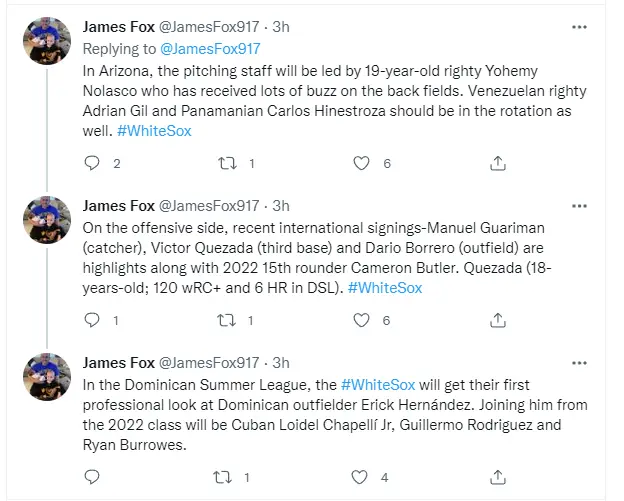Open James Fox avatar on the first tweet
The image size is (624, 501).
47,41
